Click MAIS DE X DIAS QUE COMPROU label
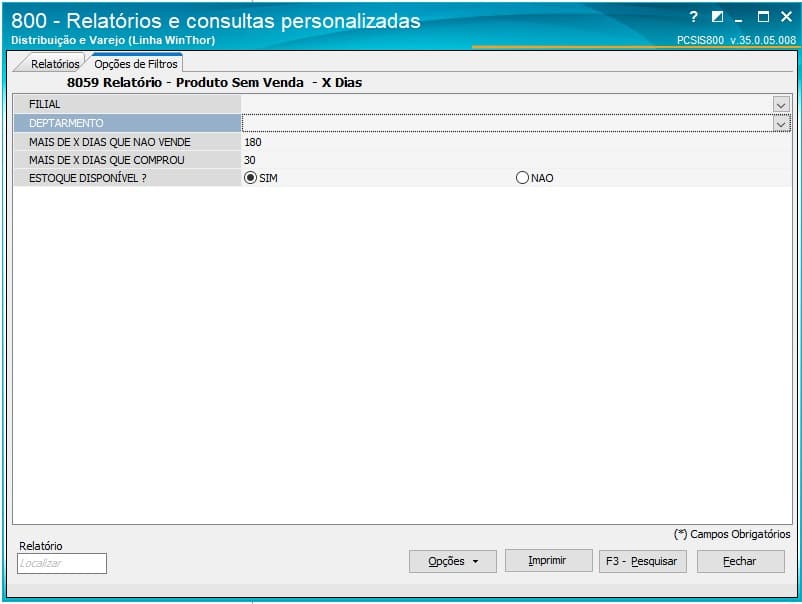Image resolution: width=802 pixels, height=604 pixels. tap(106, 160)
